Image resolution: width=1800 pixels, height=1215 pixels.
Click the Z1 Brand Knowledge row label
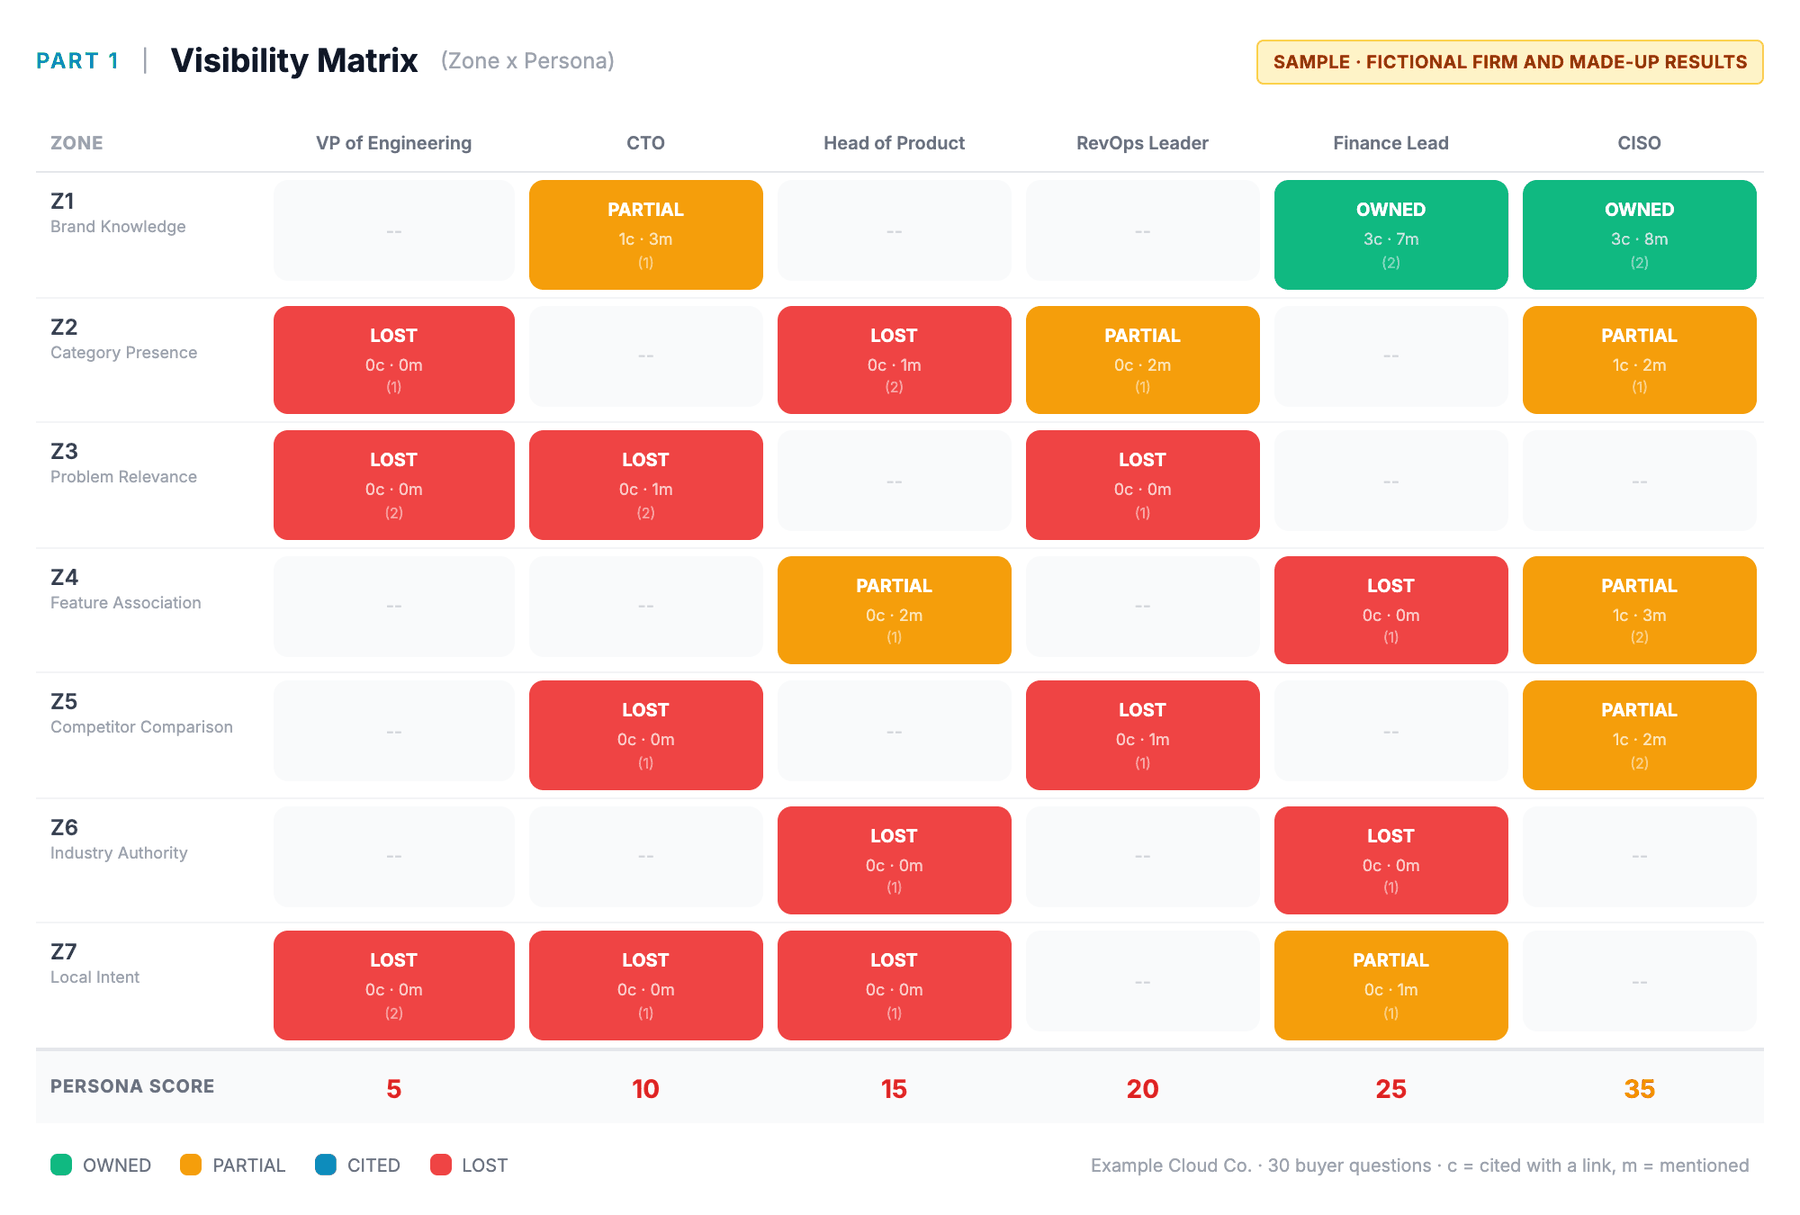coord(118,213)
